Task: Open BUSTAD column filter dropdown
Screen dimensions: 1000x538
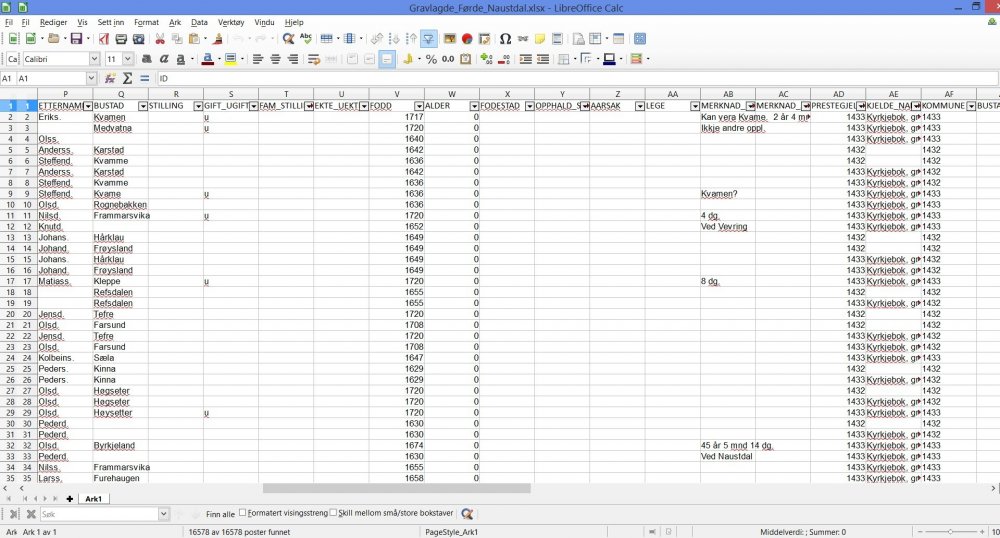Action: [142, 105]
